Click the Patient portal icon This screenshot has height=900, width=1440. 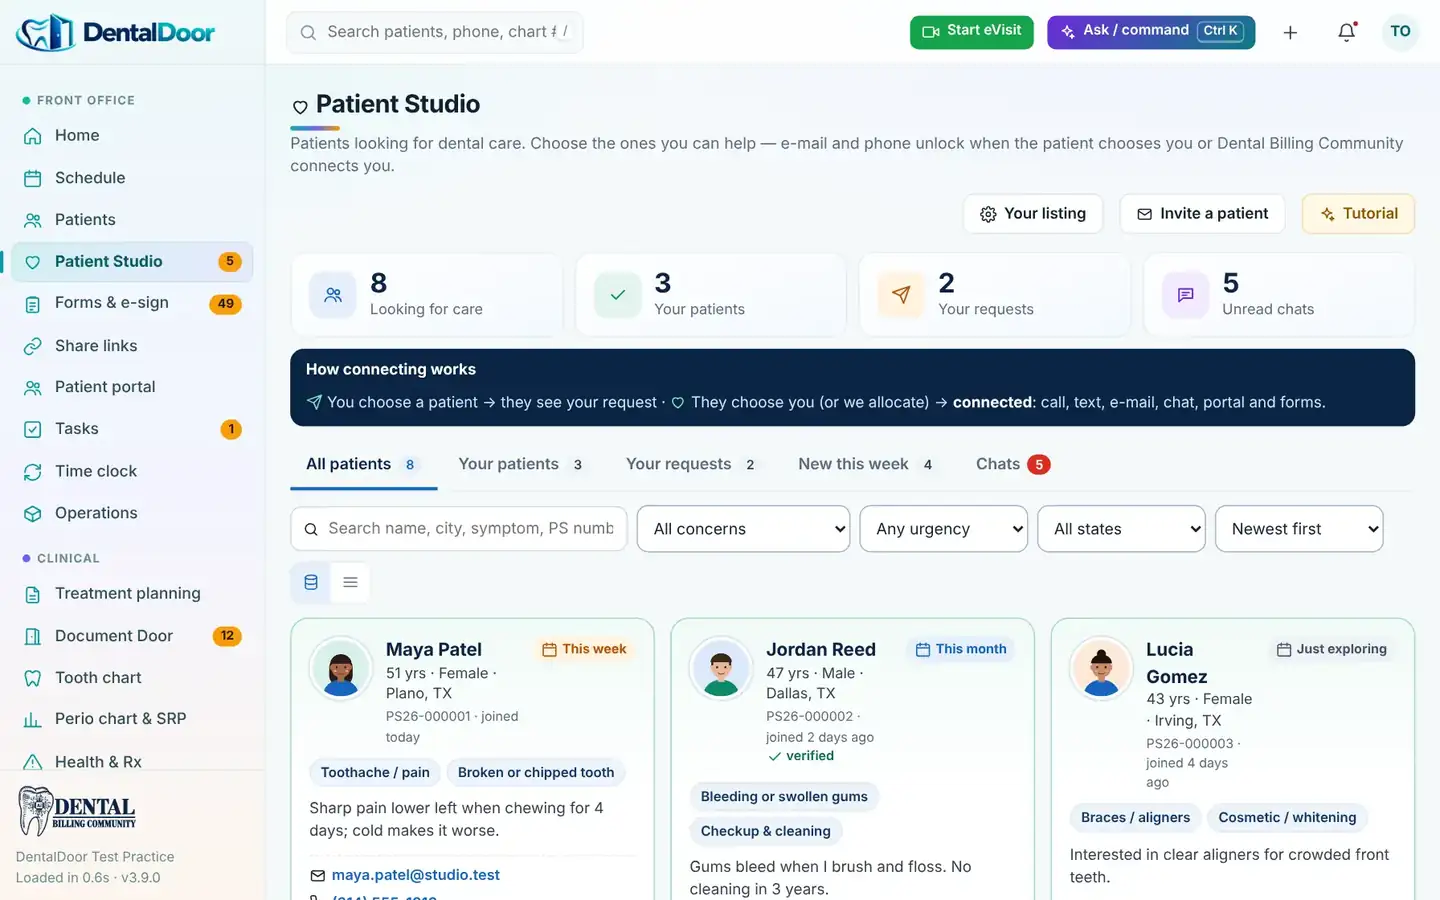[x=33, y=387]
